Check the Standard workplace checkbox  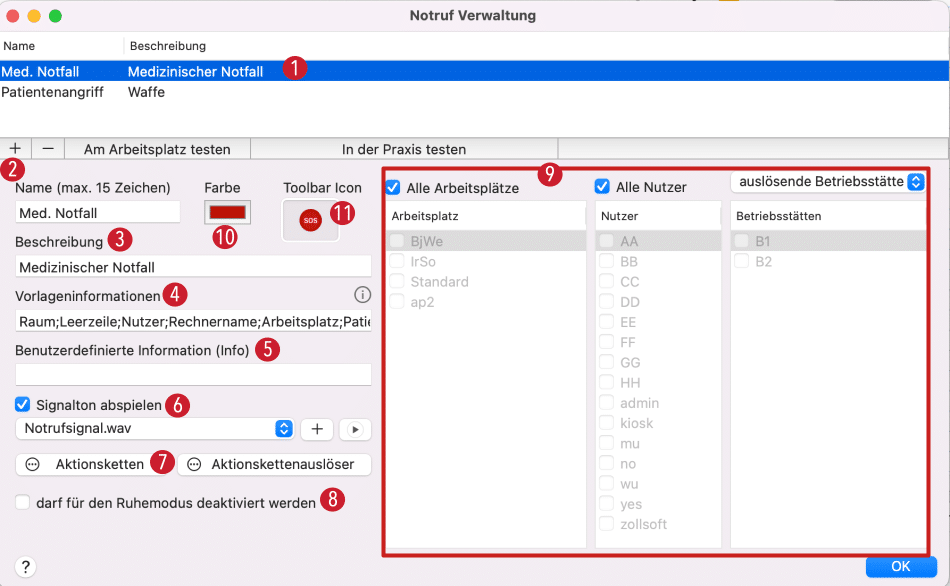click(x=397, y=281)
